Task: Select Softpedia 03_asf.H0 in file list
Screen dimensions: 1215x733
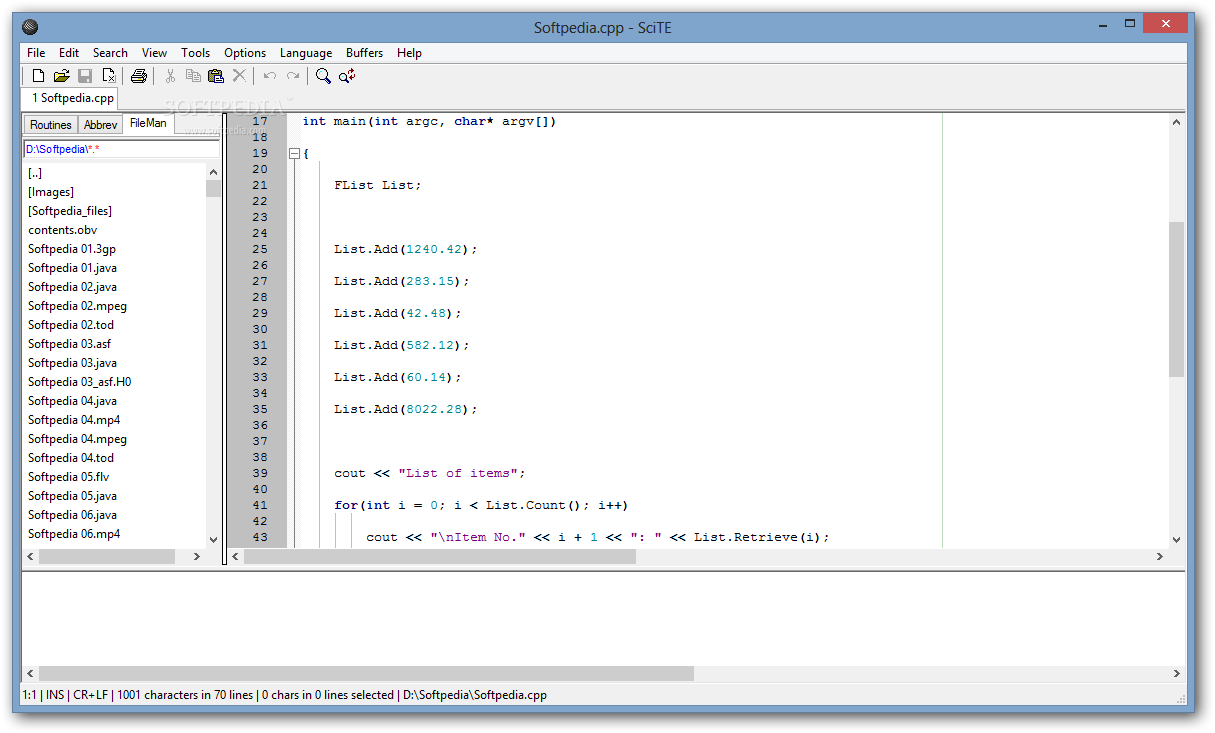Action: [x=79, y=382]
